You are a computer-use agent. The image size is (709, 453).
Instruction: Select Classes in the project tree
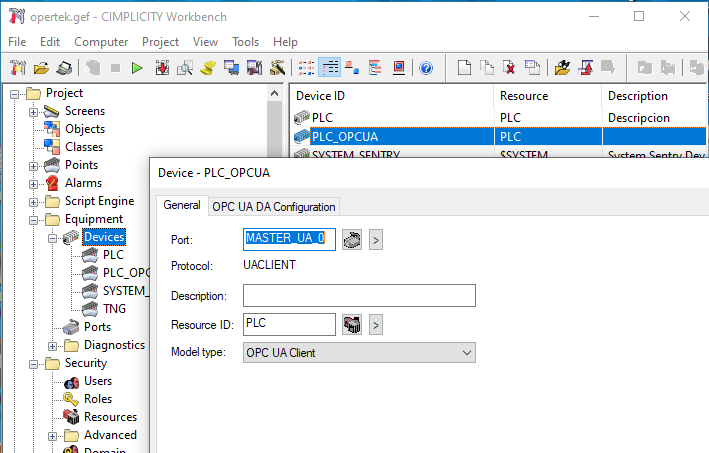(x=84, y=147)
